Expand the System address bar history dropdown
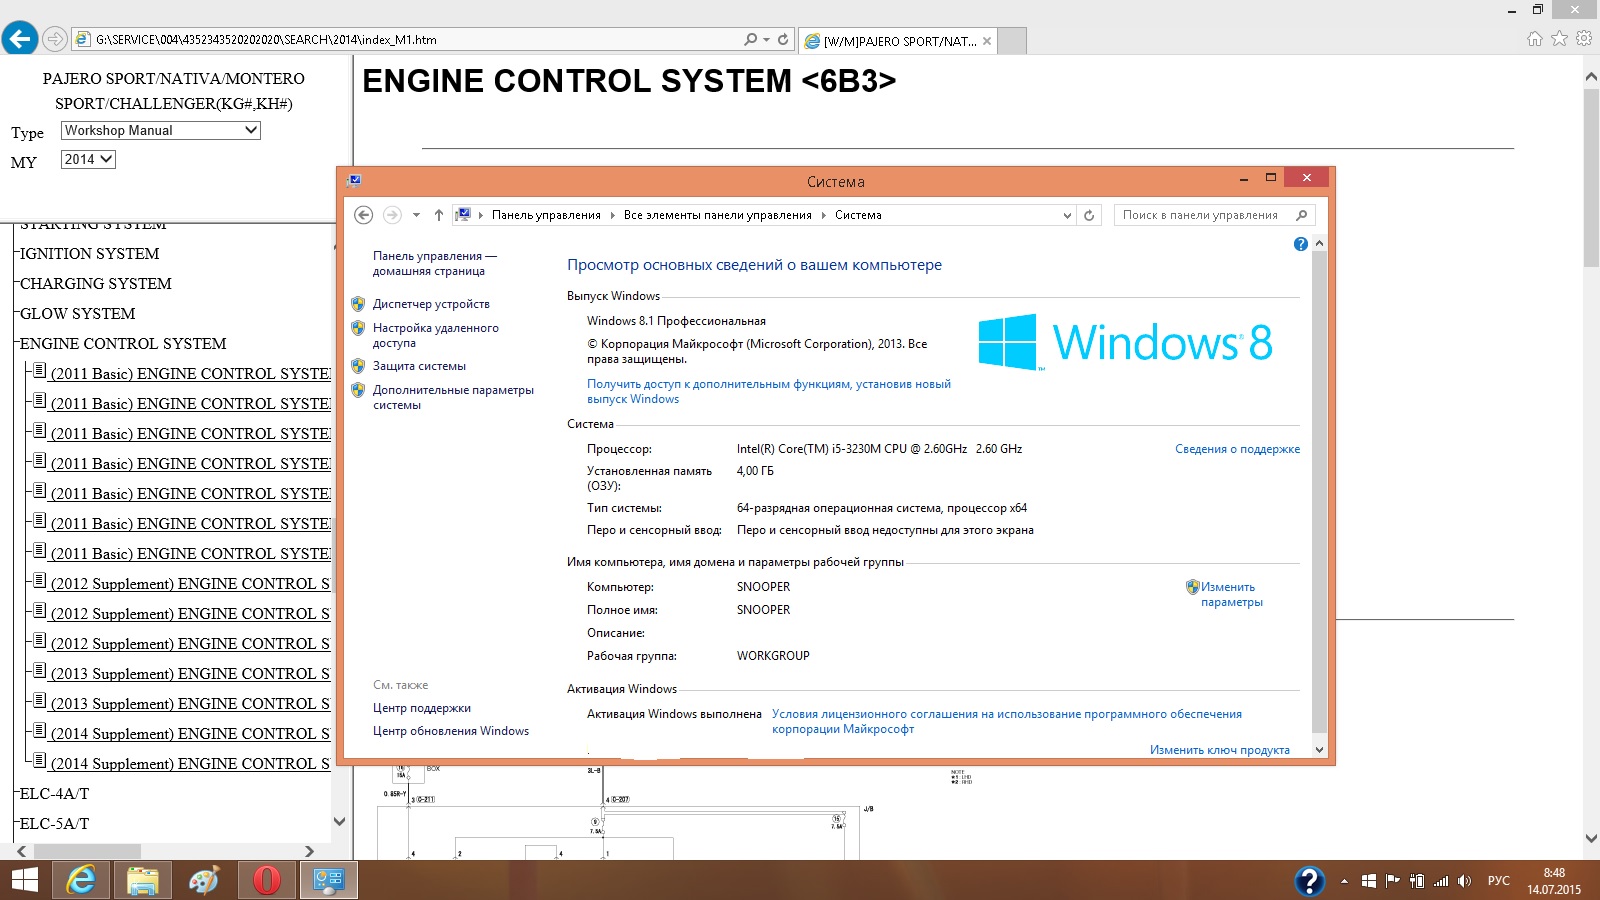This screenshot has width=1600, height=900. tap(1067, 215)
